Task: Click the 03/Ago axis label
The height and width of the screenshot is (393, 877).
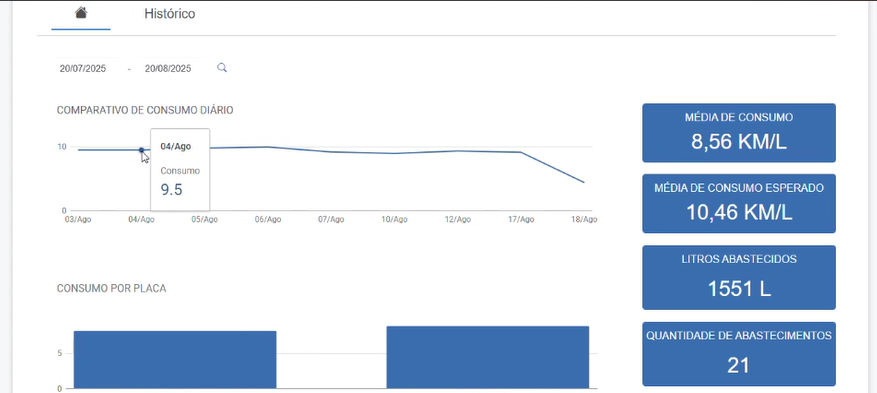Action: (x=78, y=220)
